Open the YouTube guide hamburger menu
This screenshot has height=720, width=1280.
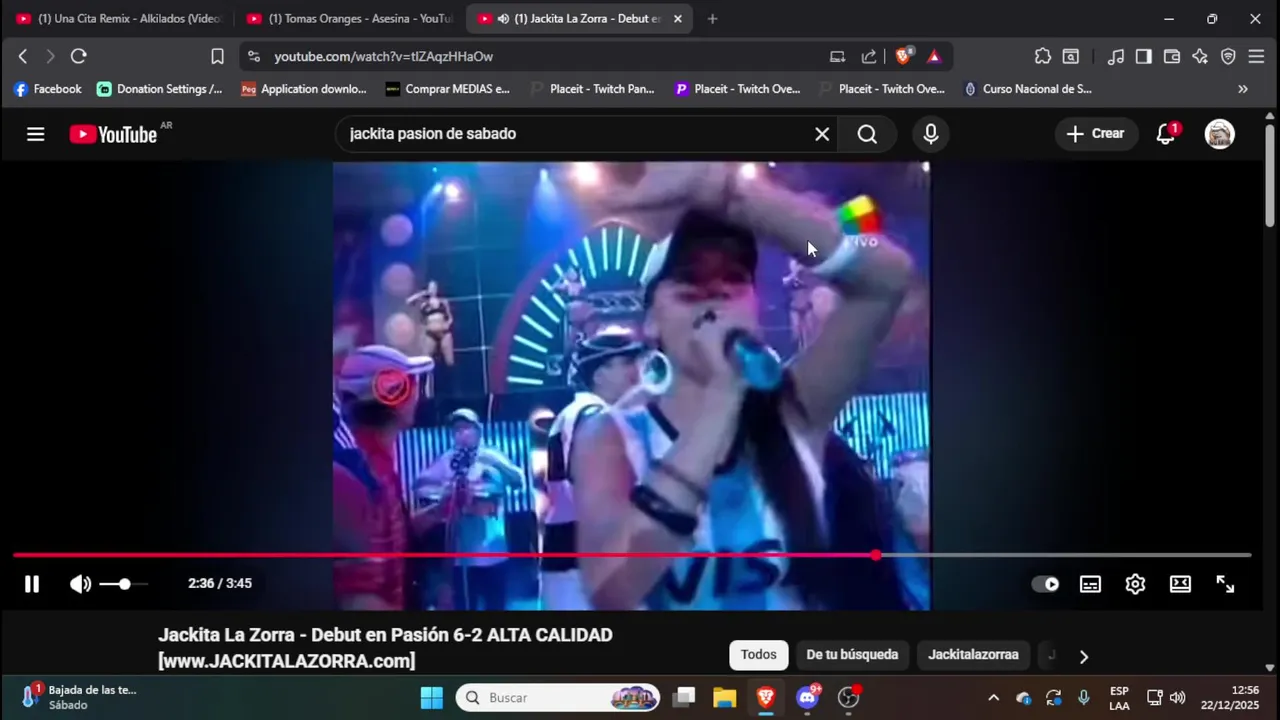(36, 134)
